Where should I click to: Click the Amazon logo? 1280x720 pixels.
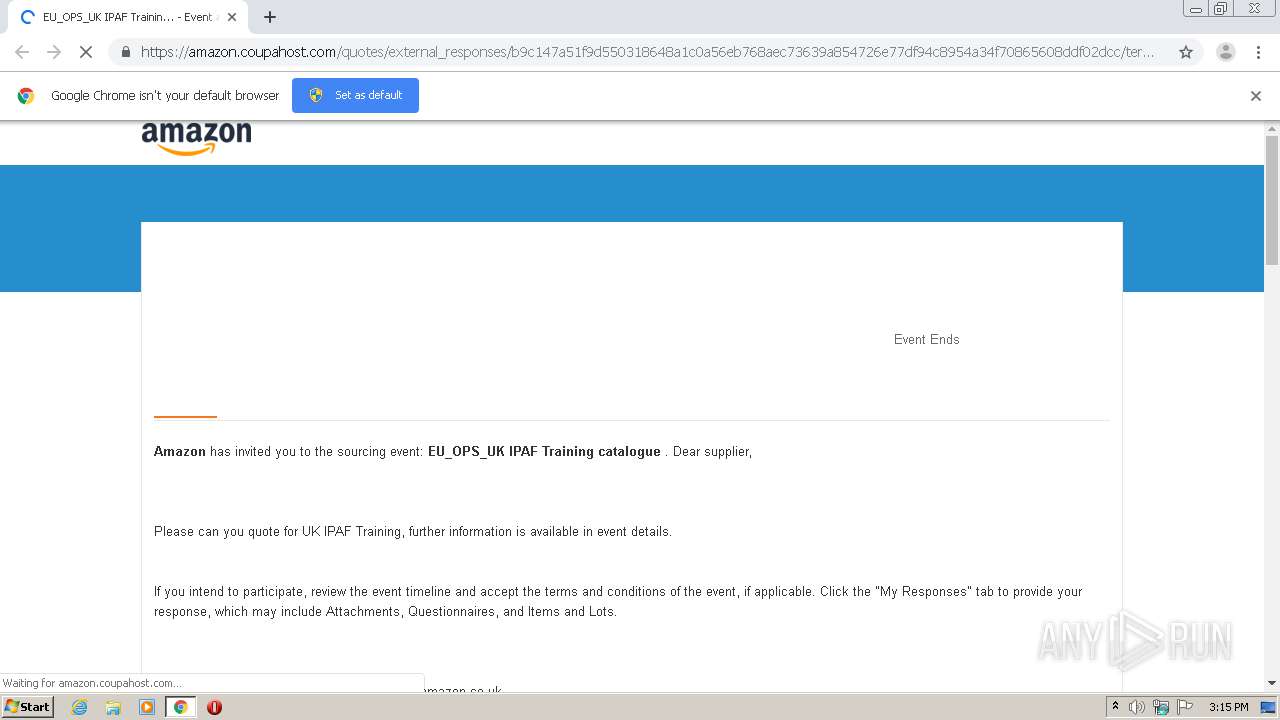coord(196,138)
